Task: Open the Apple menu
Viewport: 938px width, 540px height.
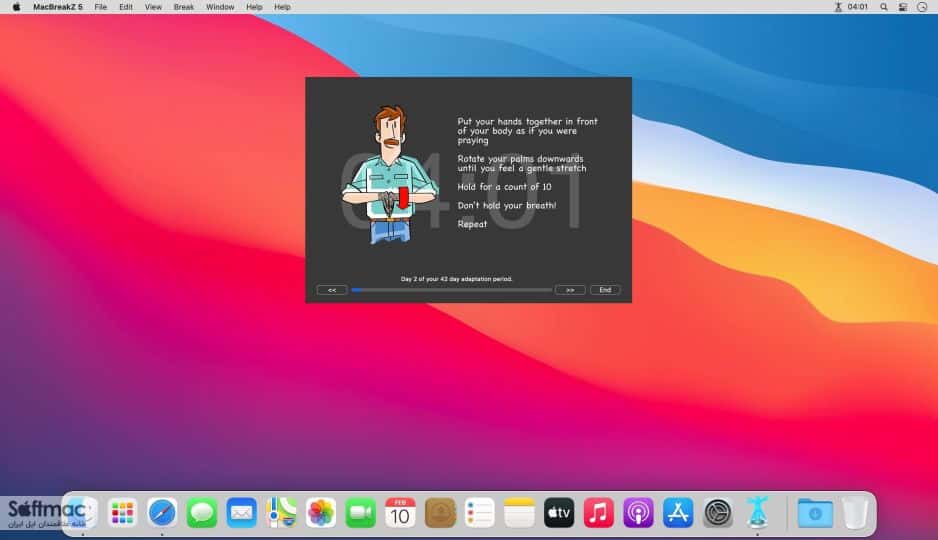Action: coord(16,7)
